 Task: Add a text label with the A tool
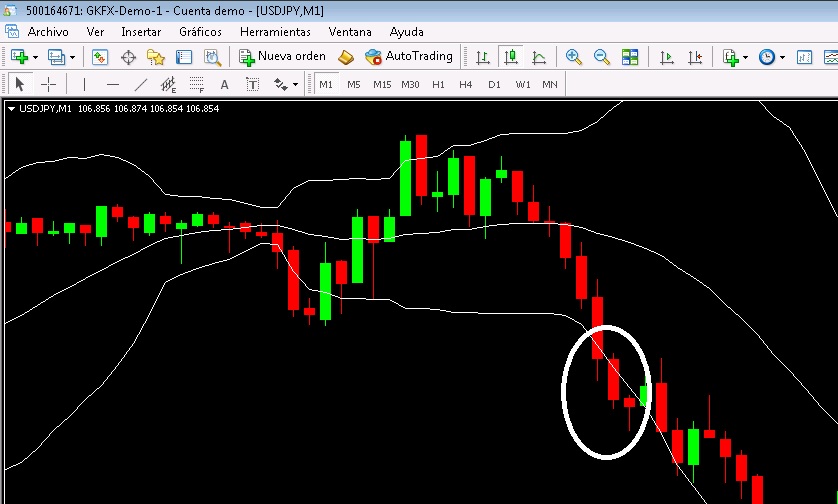coord(224,84)
